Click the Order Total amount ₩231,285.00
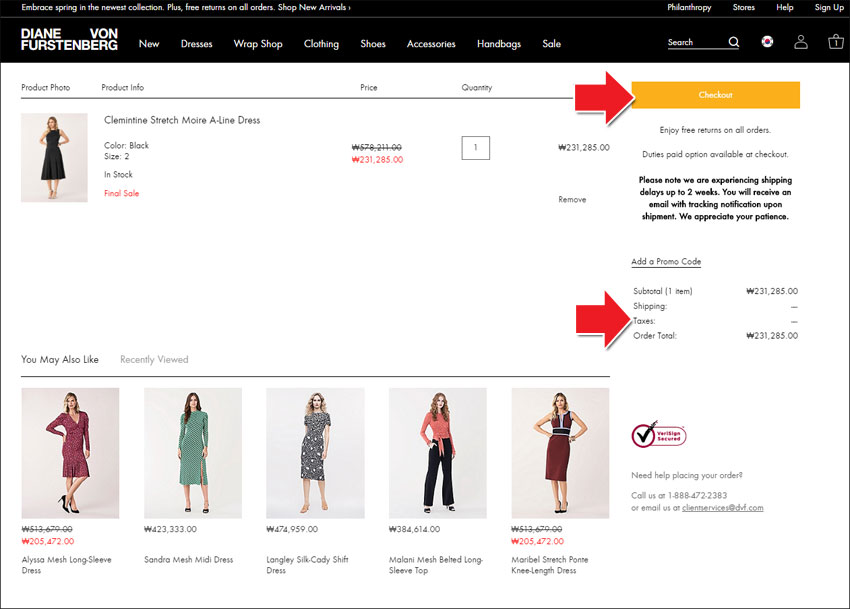Screen dimensions: 850x609 (x=772, y=336)
